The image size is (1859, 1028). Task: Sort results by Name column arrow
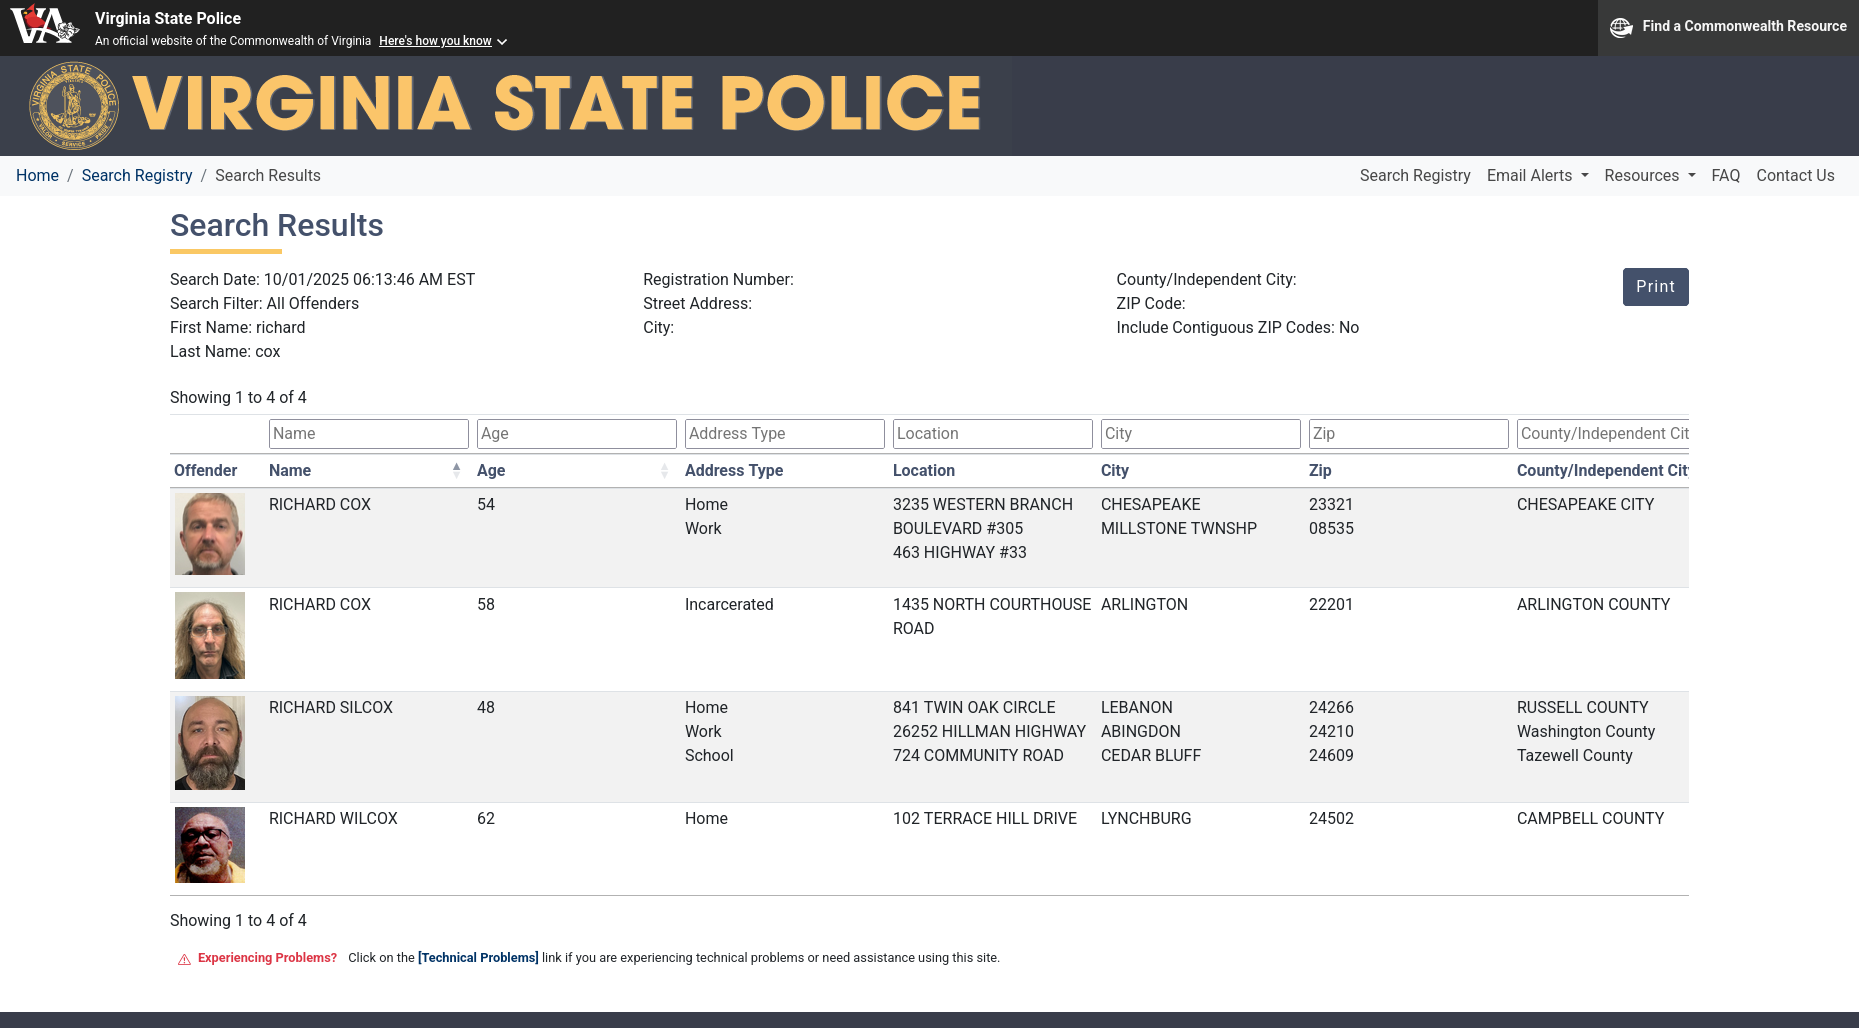[456, 470]
